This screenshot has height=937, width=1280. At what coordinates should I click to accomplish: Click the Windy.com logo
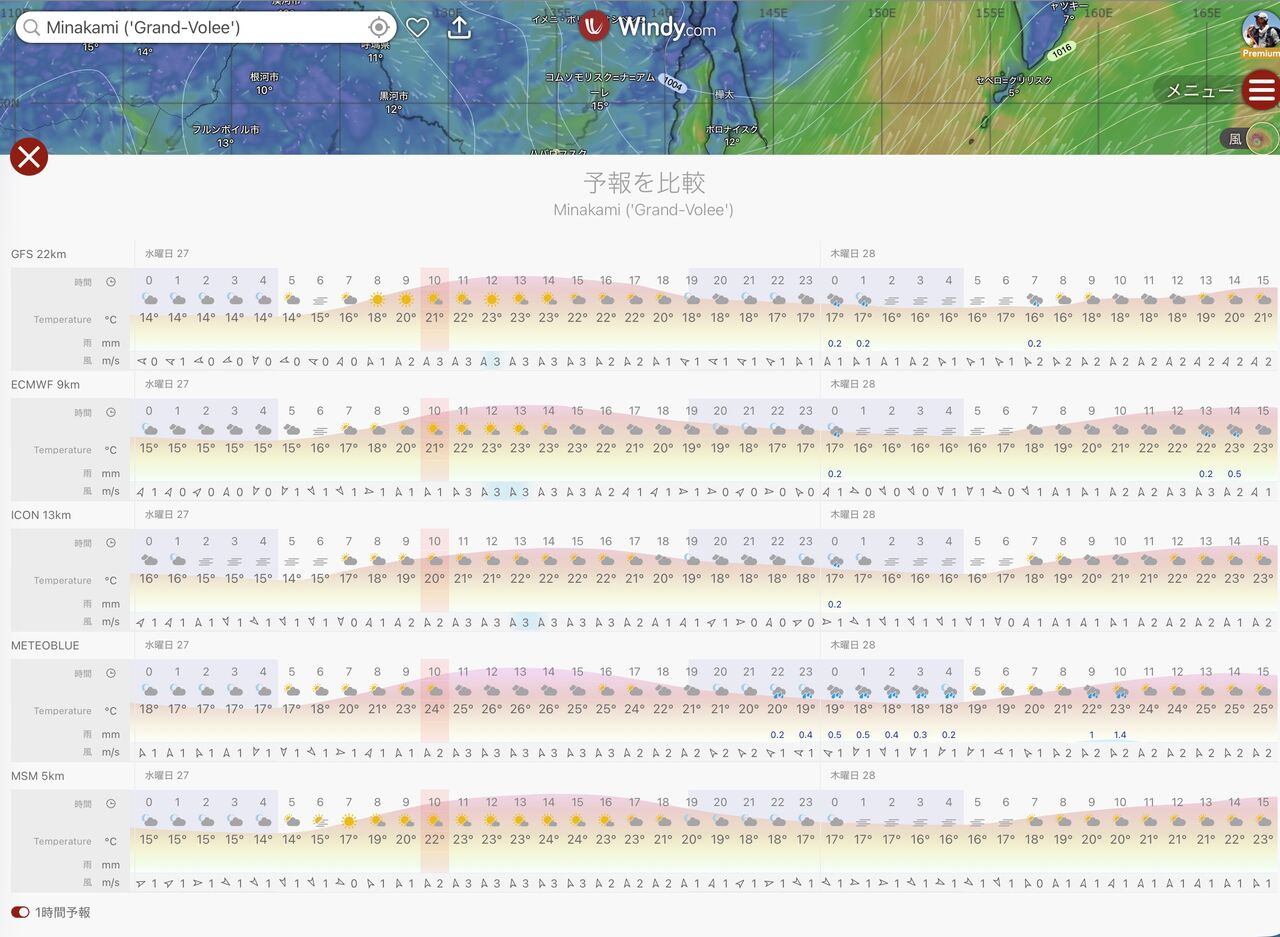point(648,26)
